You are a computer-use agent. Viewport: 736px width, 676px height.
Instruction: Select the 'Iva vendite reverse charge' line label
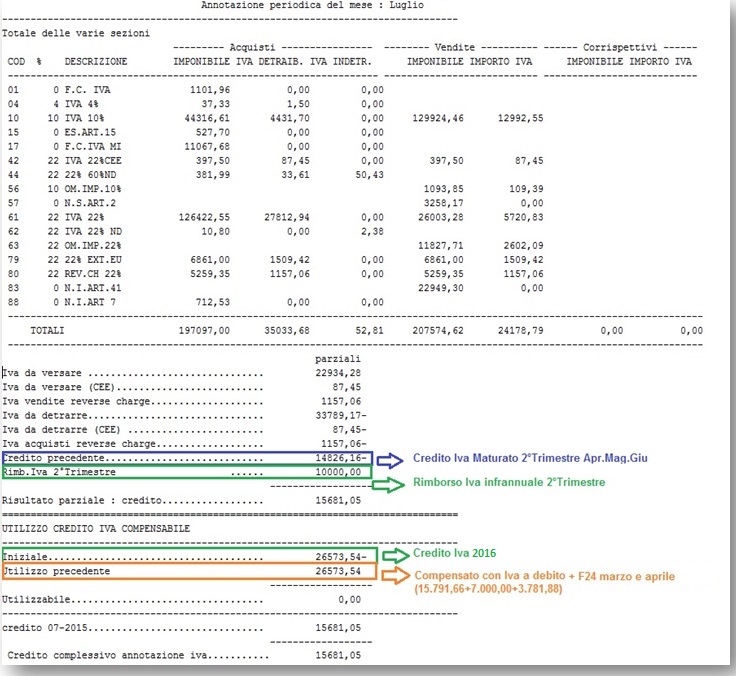[76, 401]
